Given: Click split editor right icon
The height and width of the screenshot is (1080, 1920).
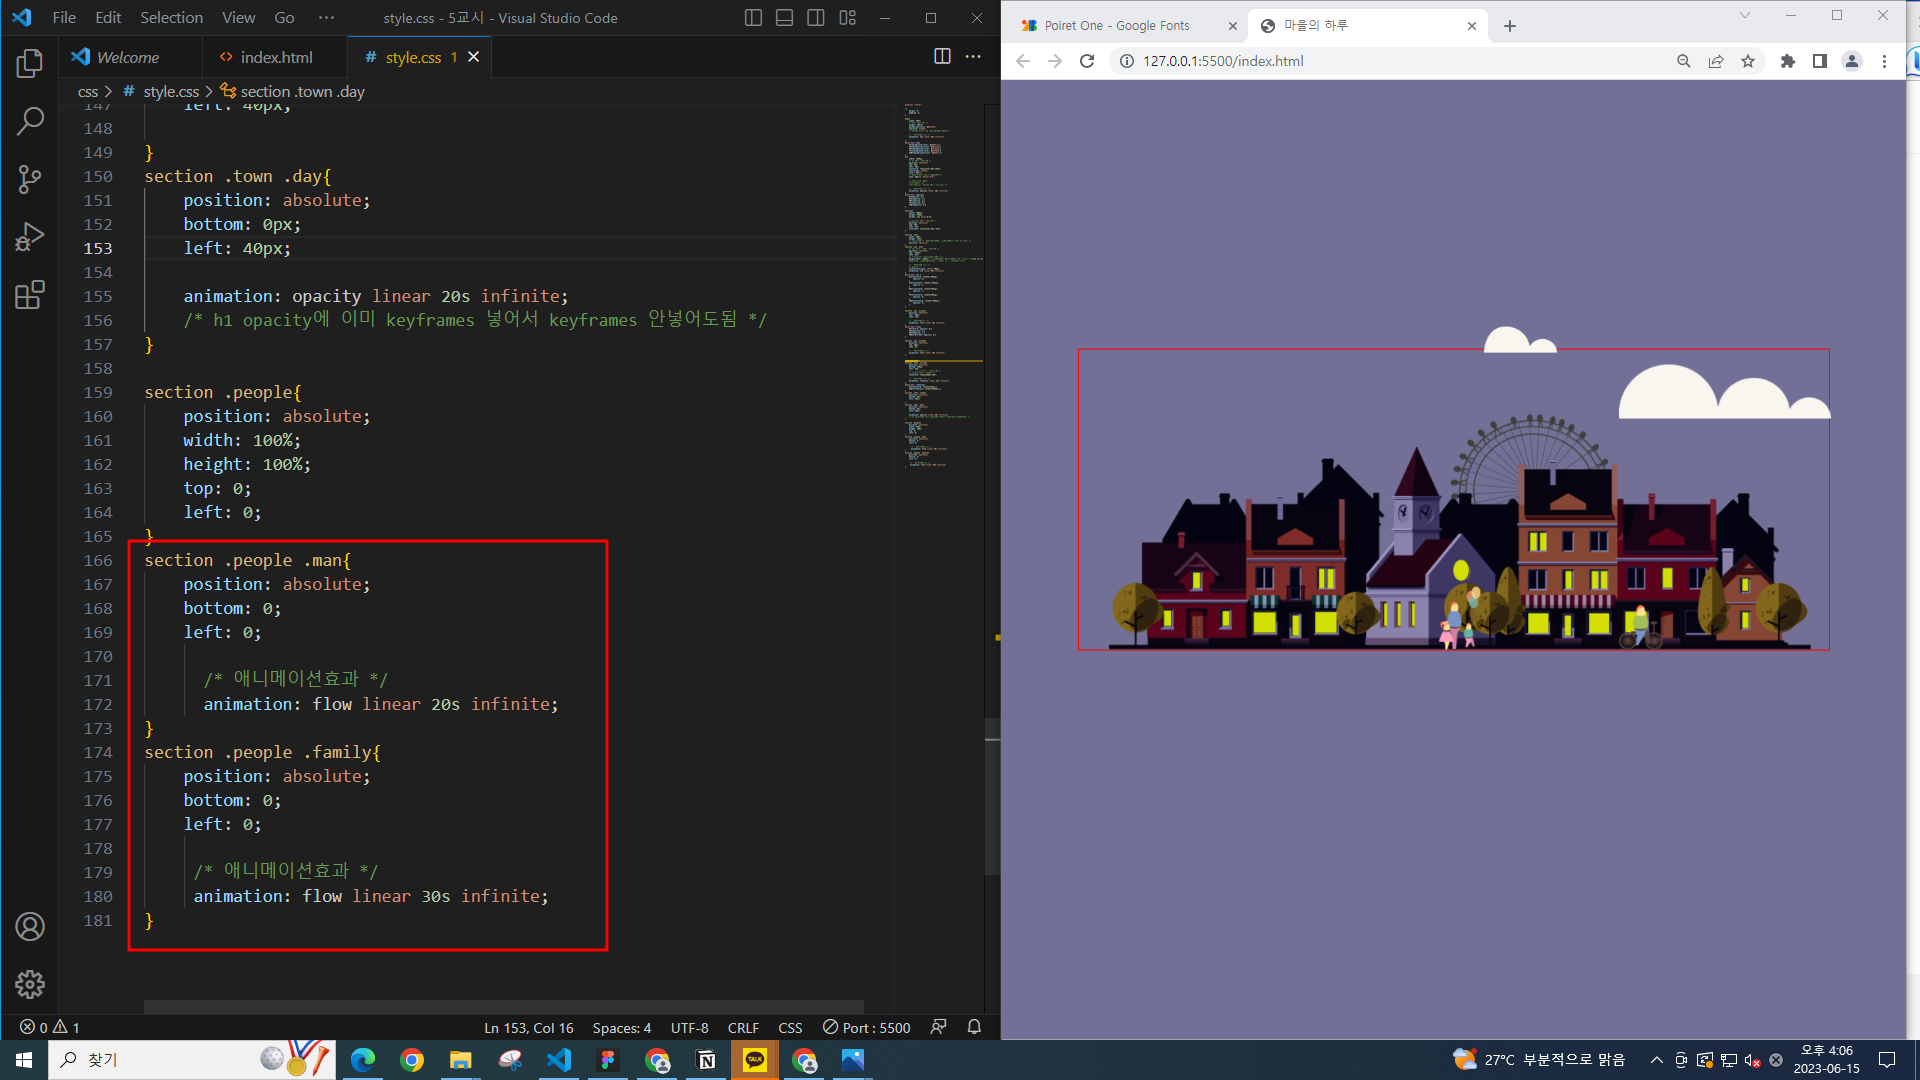Looking at the screenshot, I should [x=942, y=57].
